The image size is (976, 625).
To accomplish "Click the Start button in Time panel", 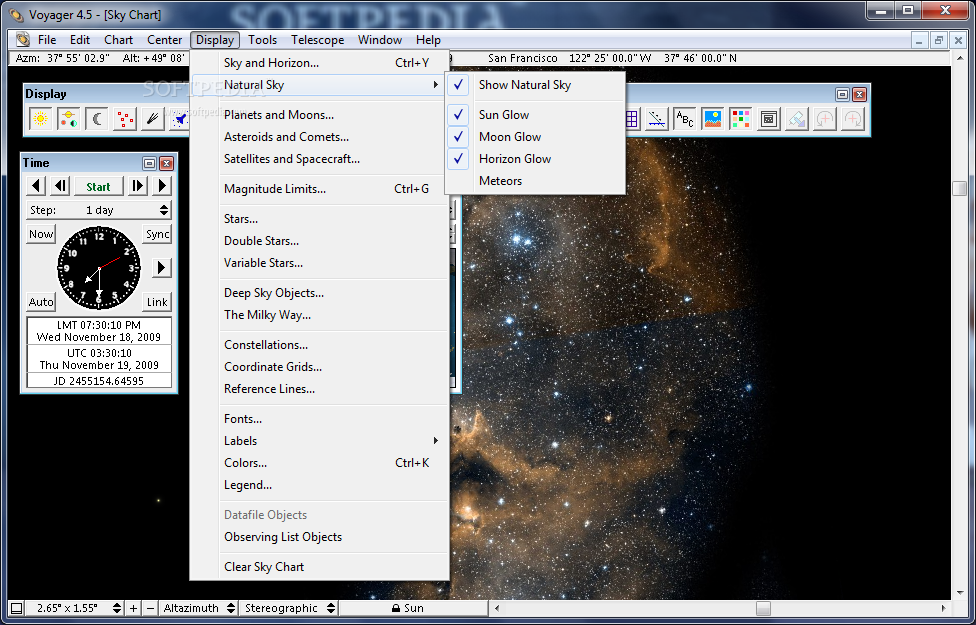I will tap(98, 186).
